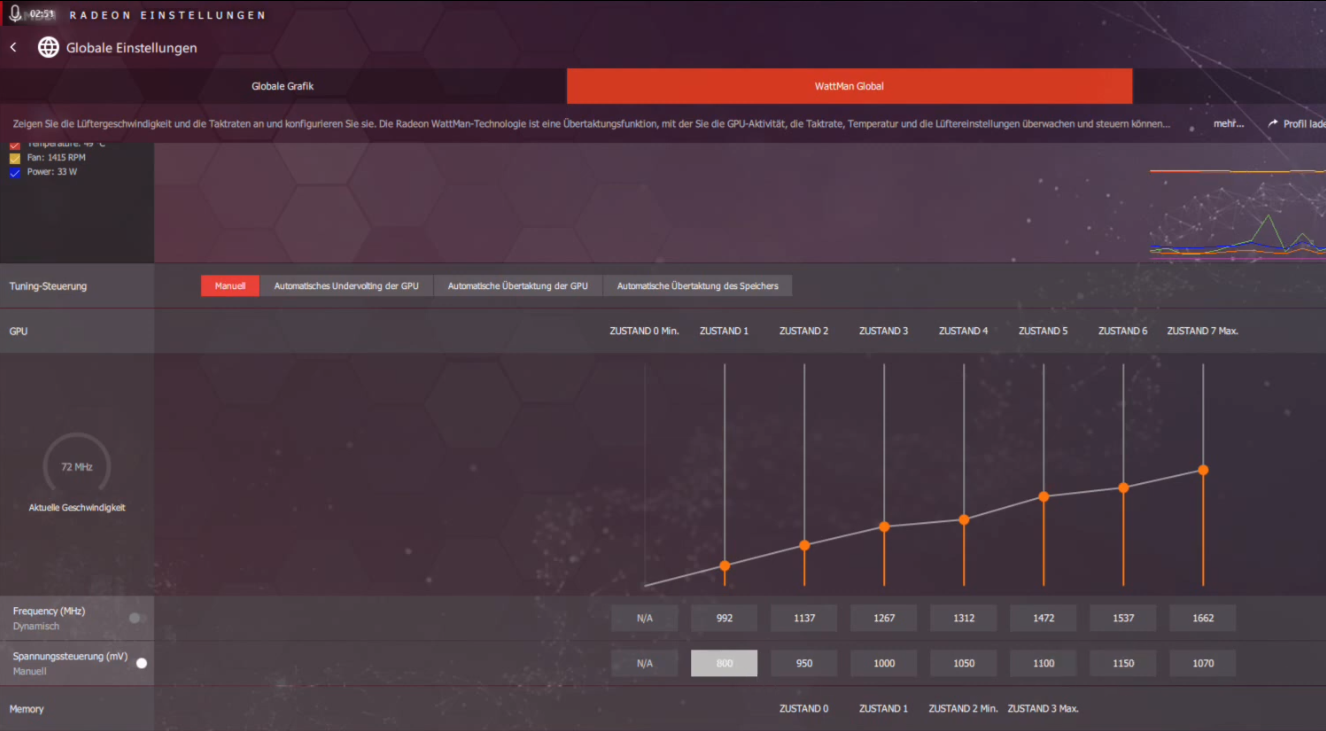This screenshot has height=731, width=1326.
Task: Click the Zustand 6 frequency slider handle
Action: (1124, 488)
